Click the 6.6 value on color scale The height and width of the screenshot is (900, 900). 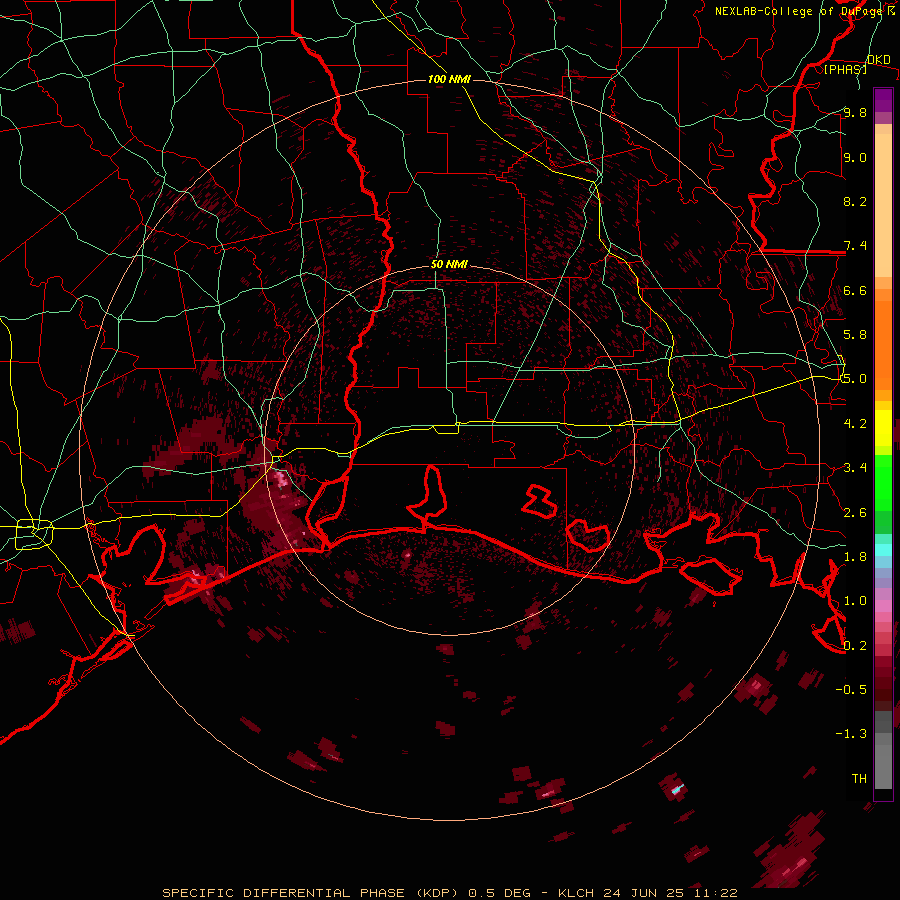pyautogui.click(x=855, y=290)
